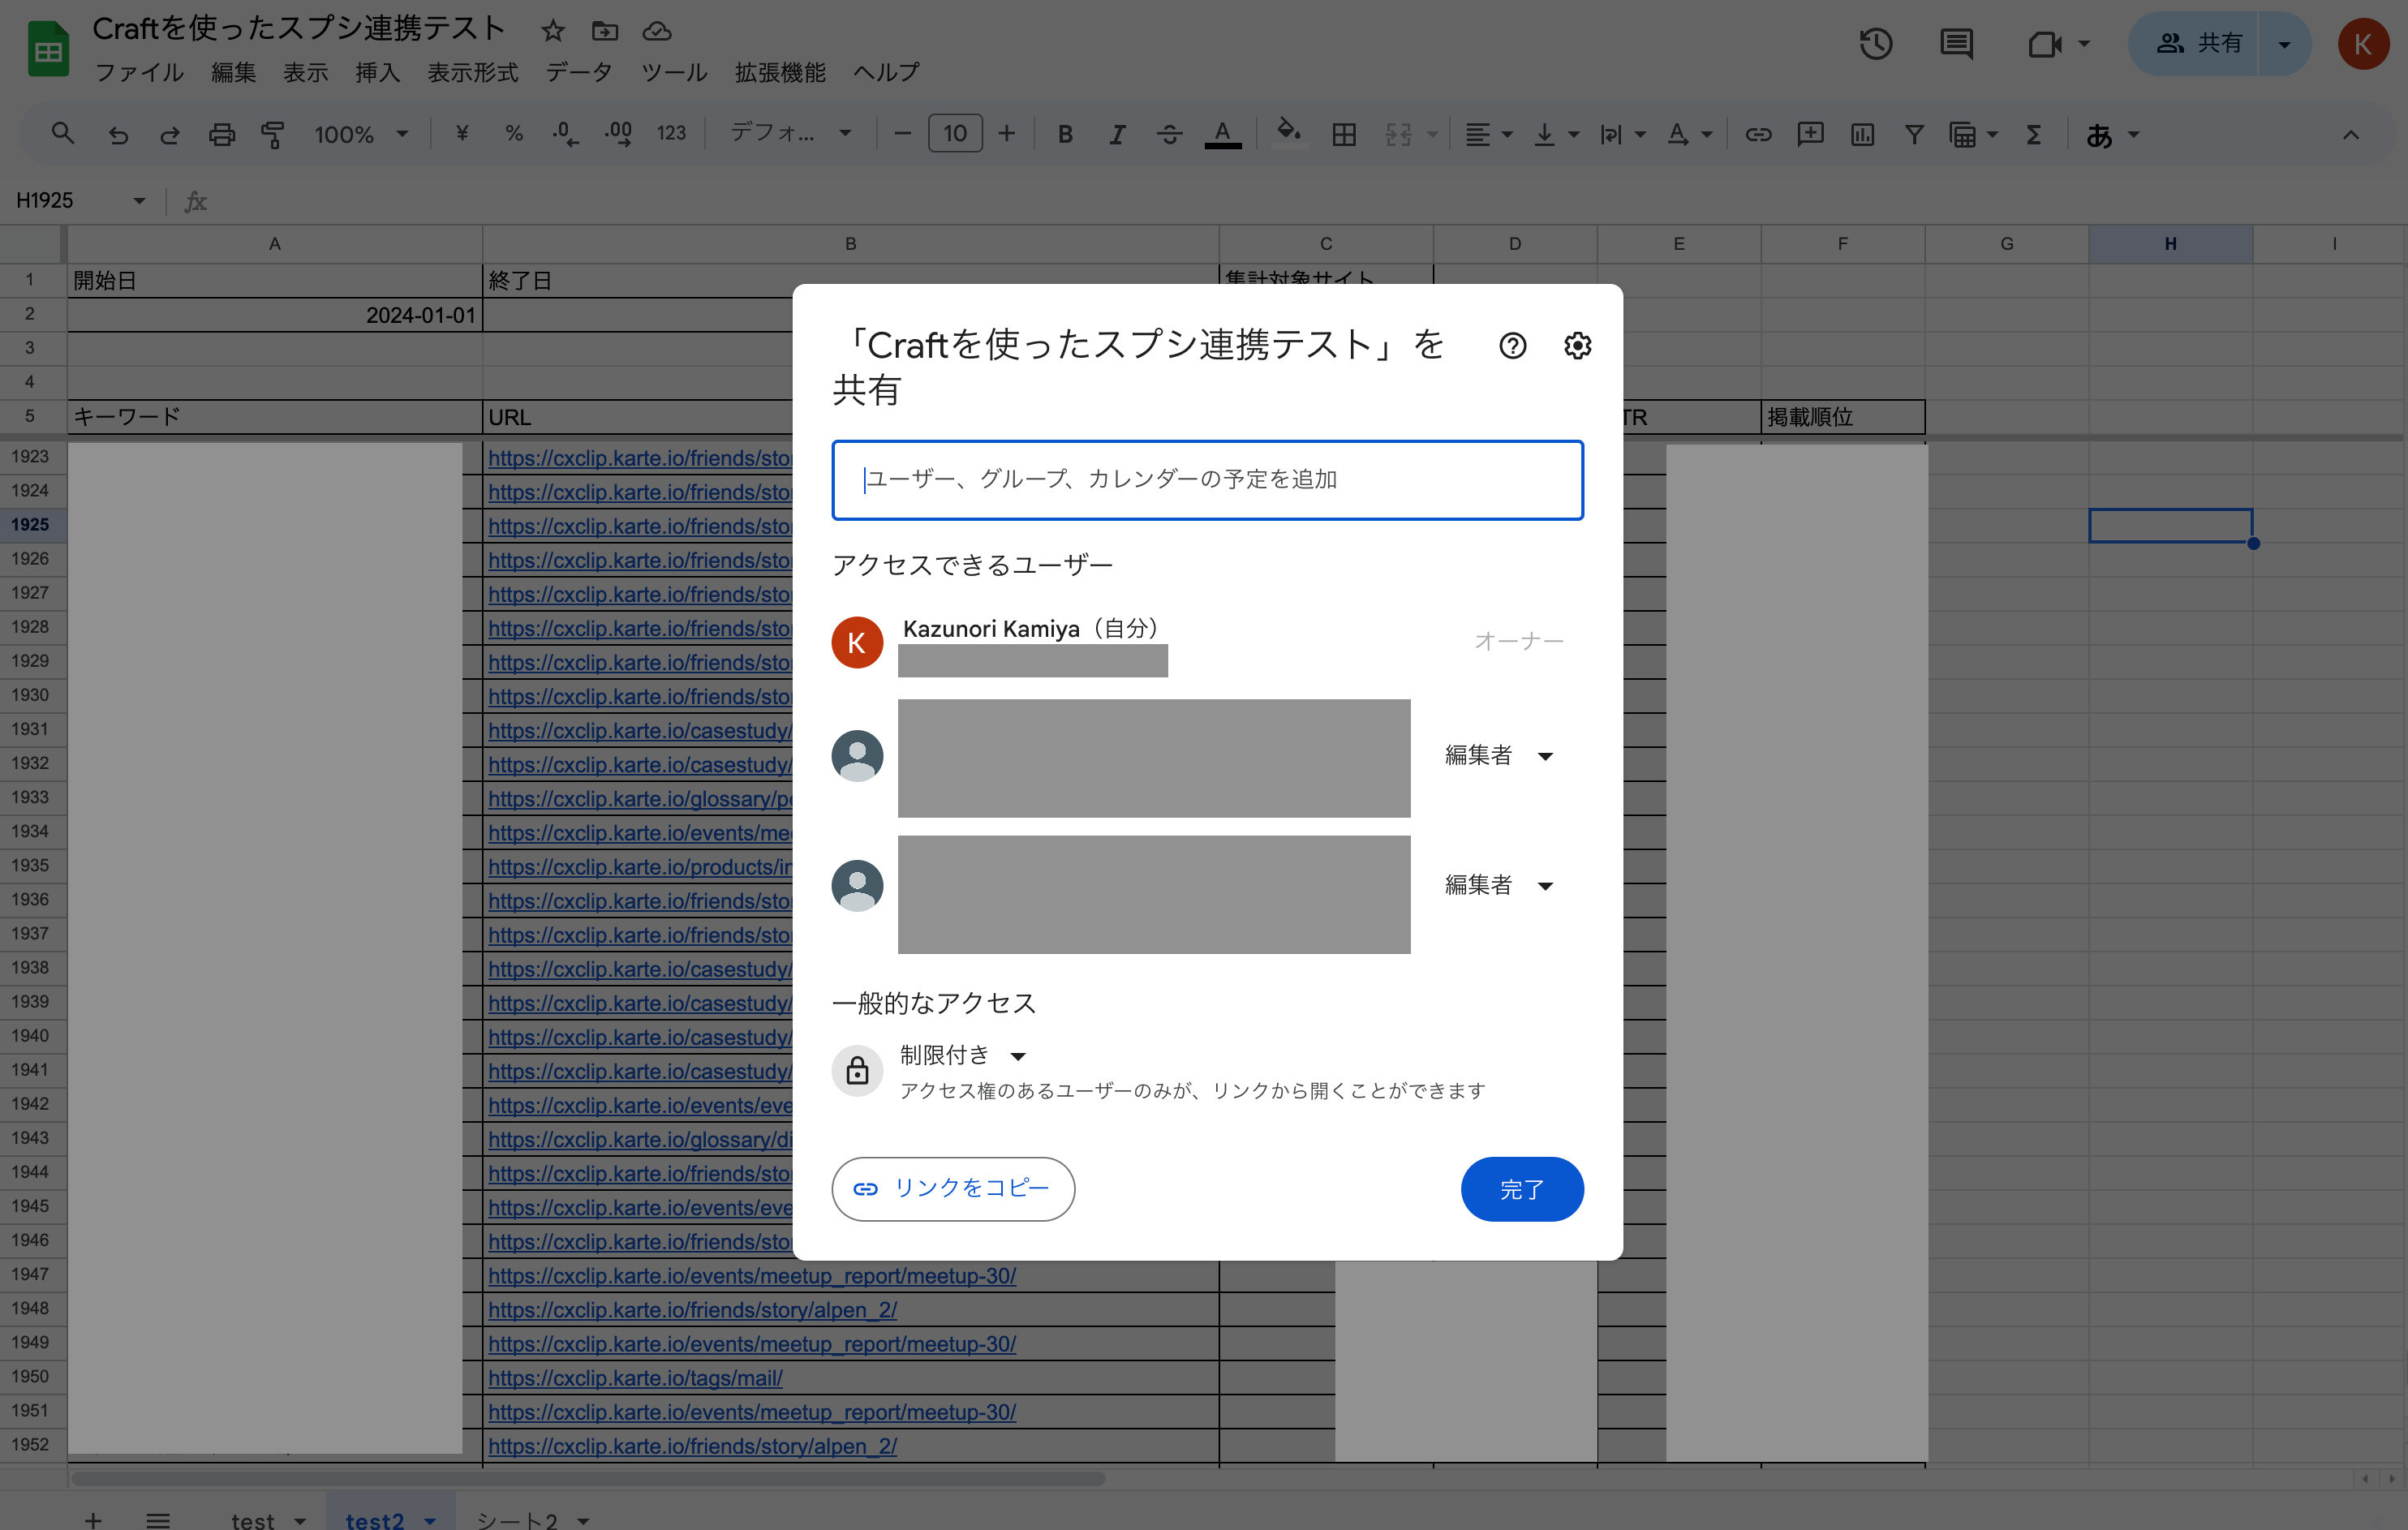Open text color picker
Screen dimensions: 2408x1530
click(x=1222, y=134)
